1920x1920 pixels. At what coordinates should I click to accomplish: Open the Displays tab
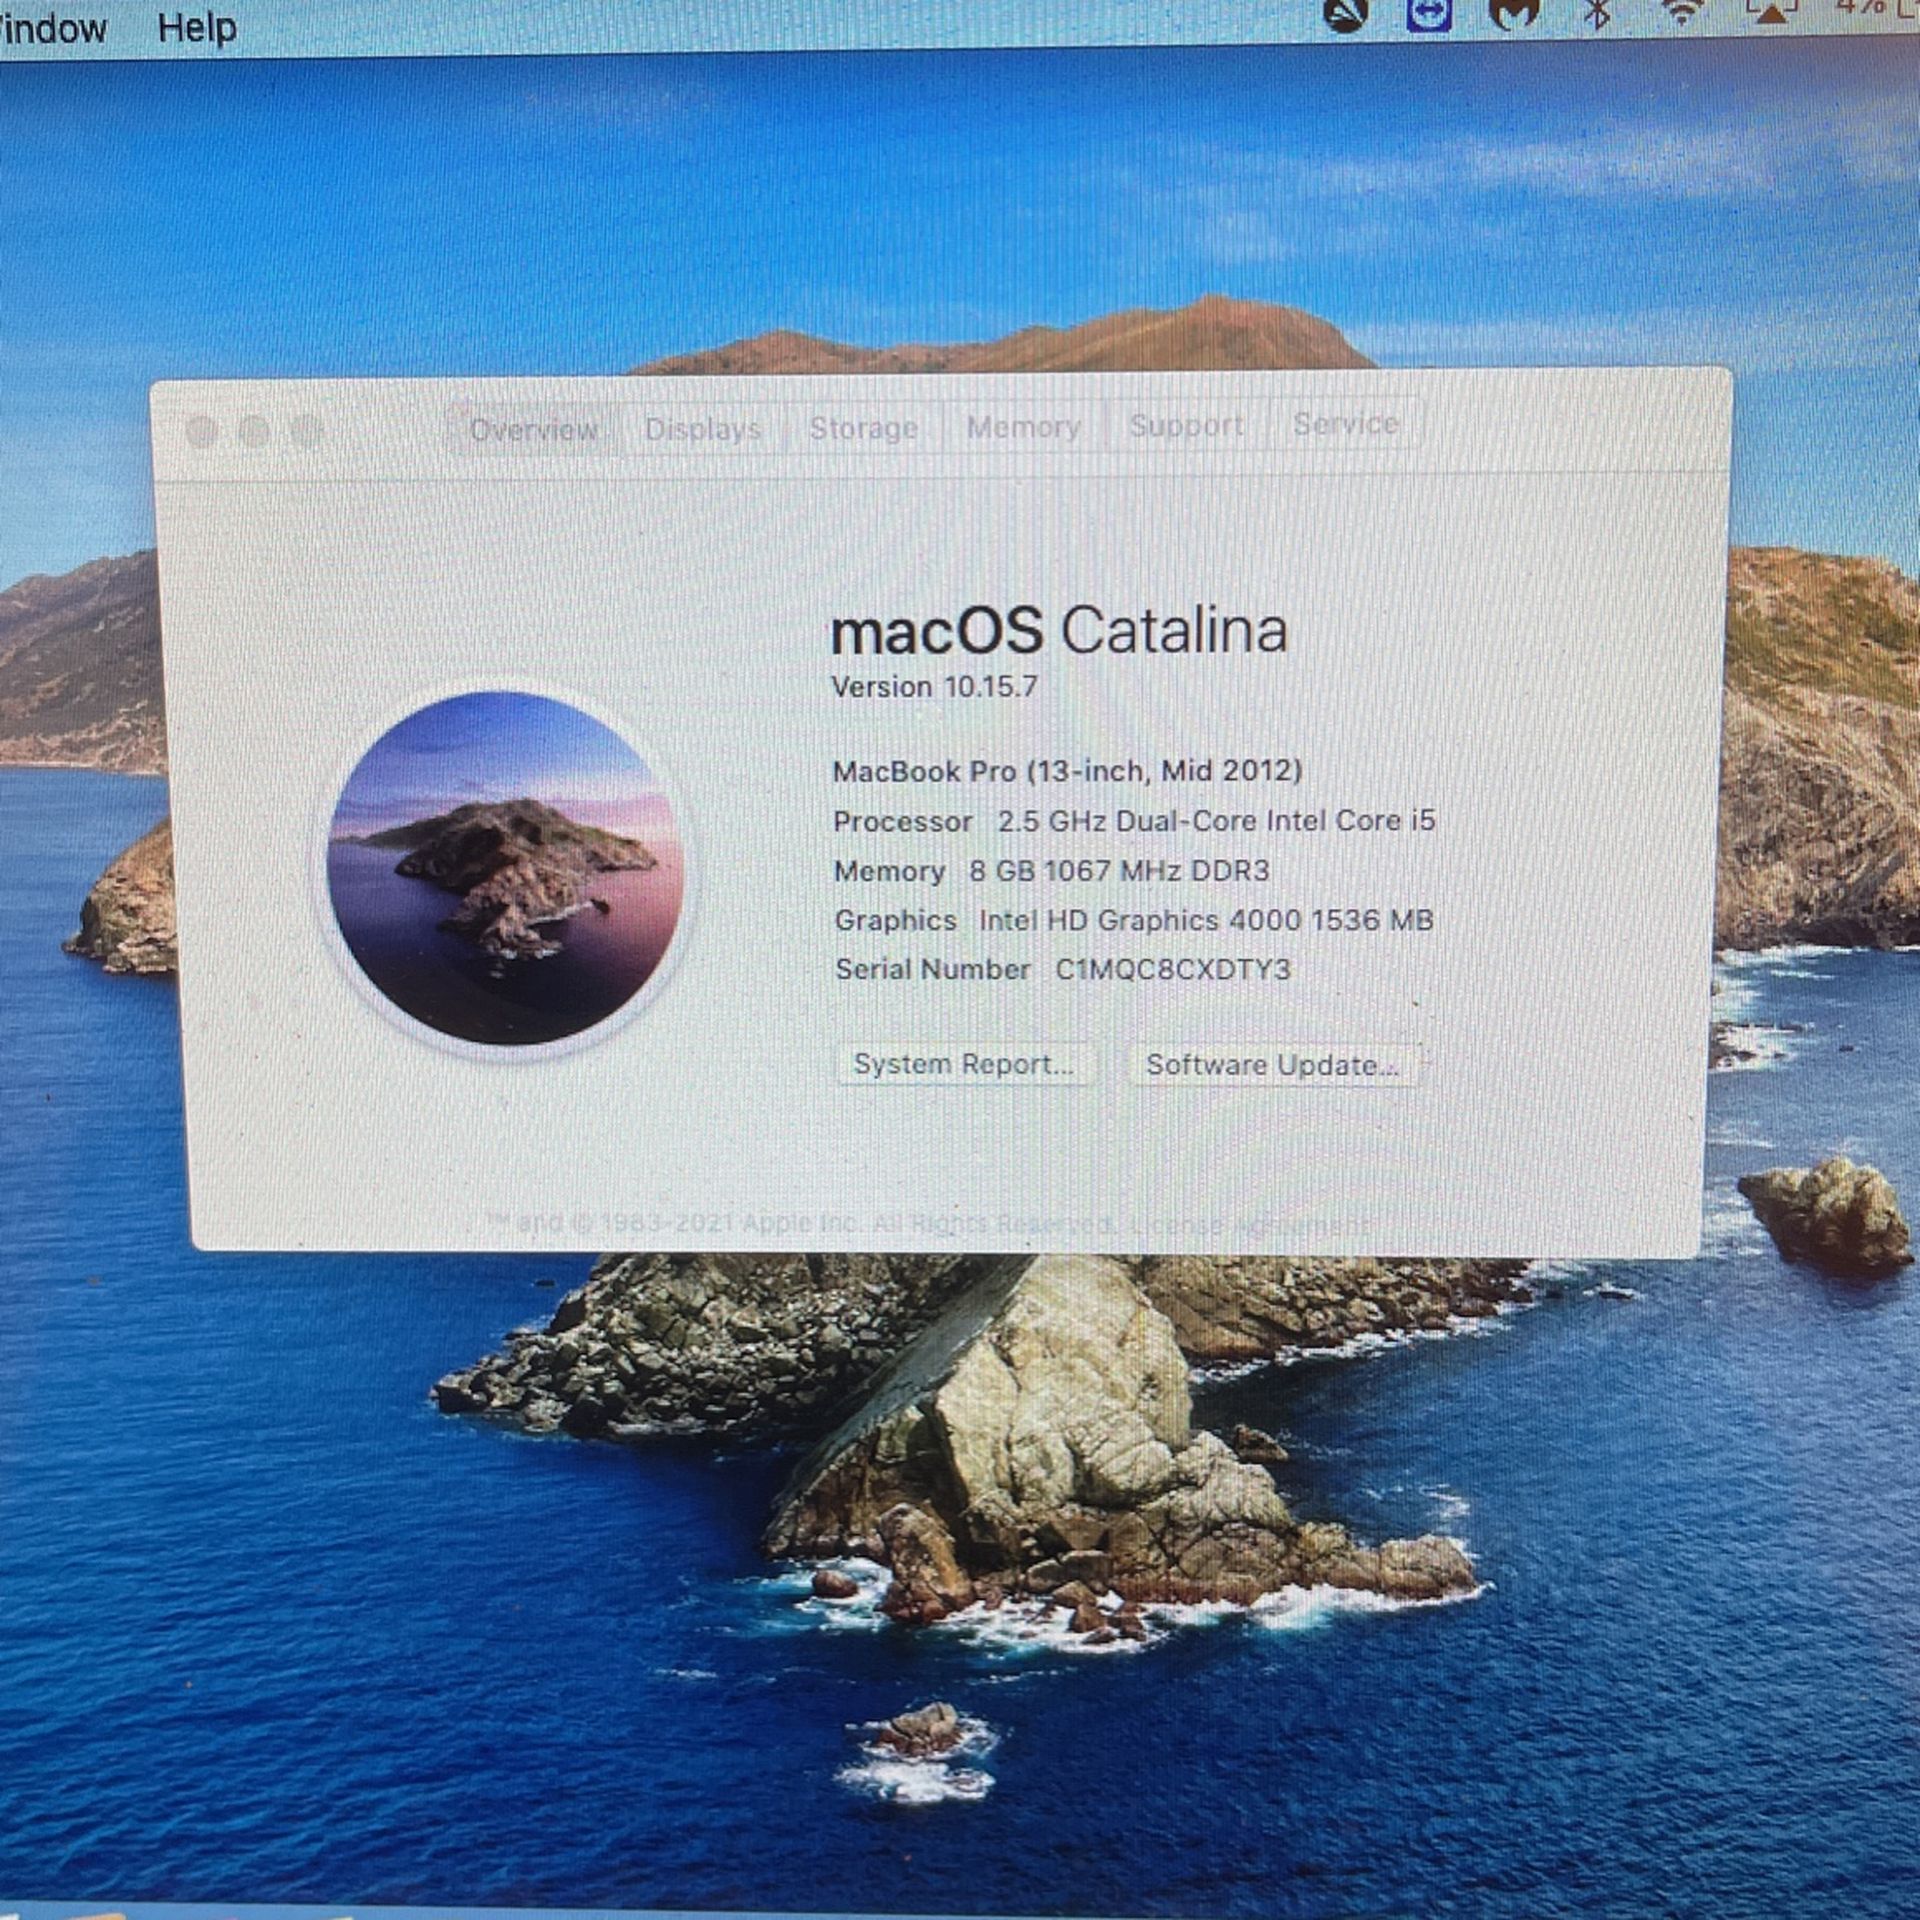point(703,428)
